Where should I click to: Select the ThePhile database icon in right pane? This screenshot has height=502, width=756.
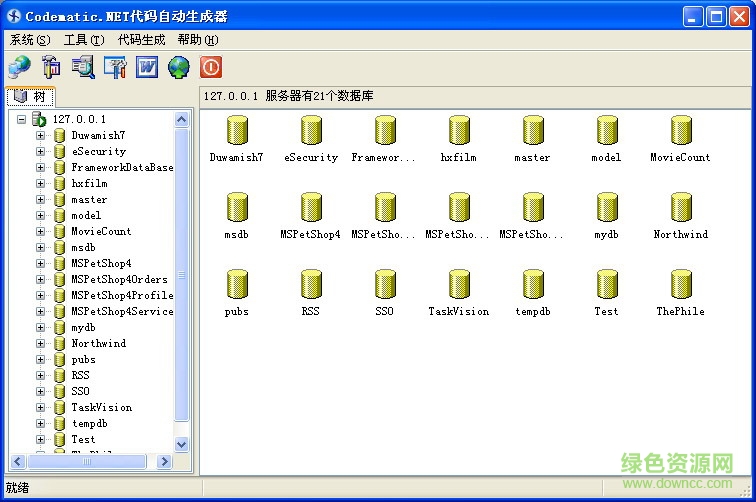[681, 284]
